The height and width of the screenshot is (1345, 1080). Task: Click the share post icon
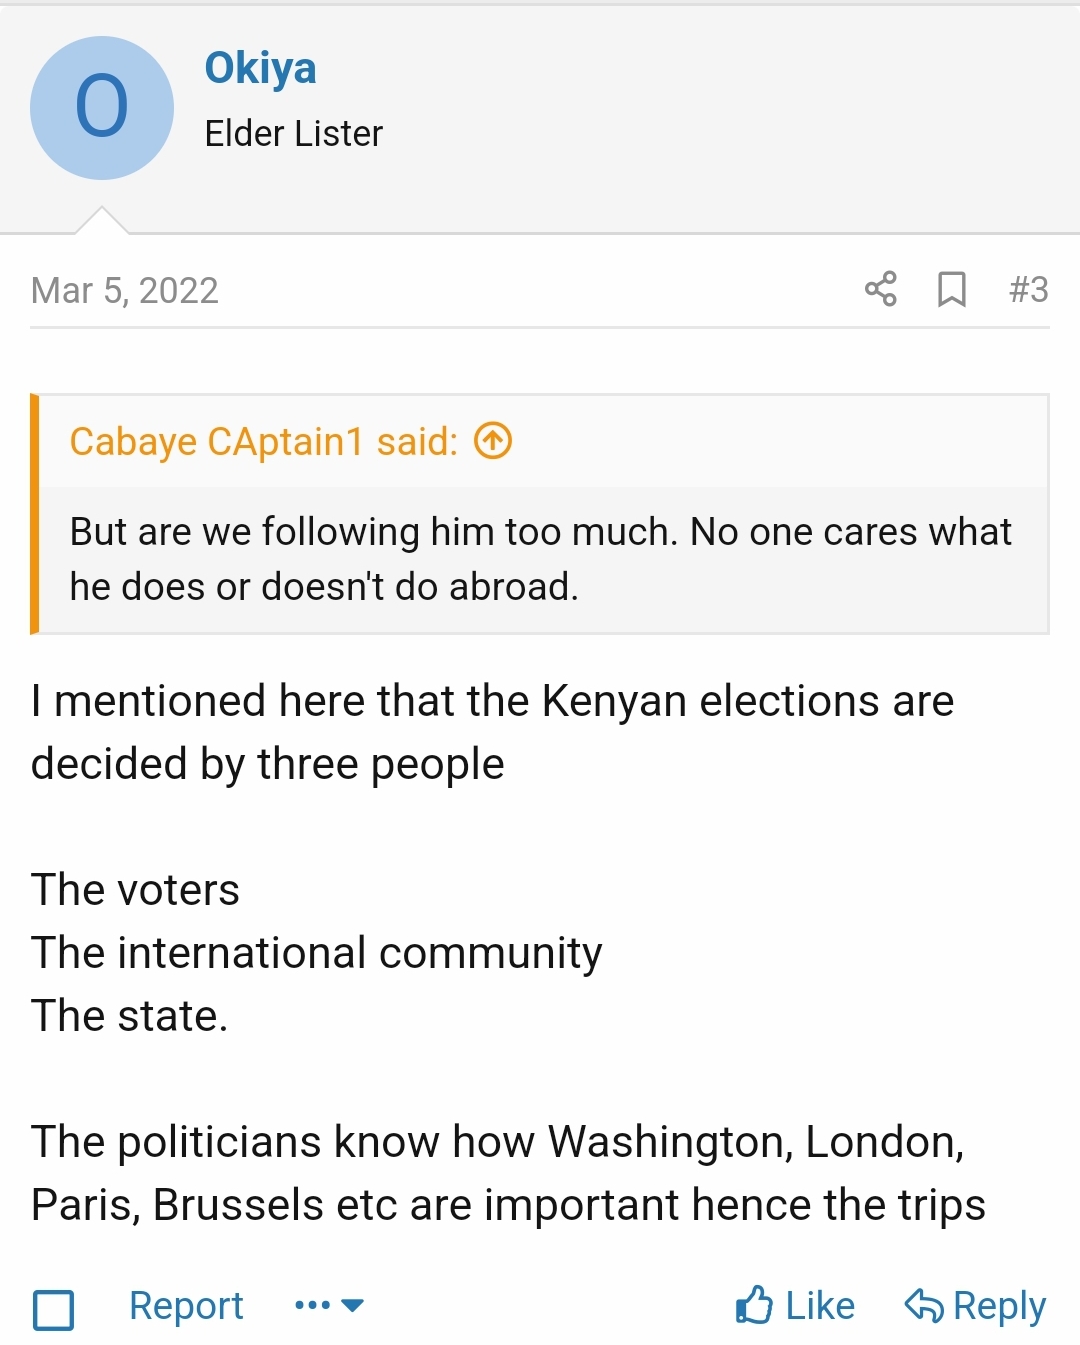[x=880, y=289]
